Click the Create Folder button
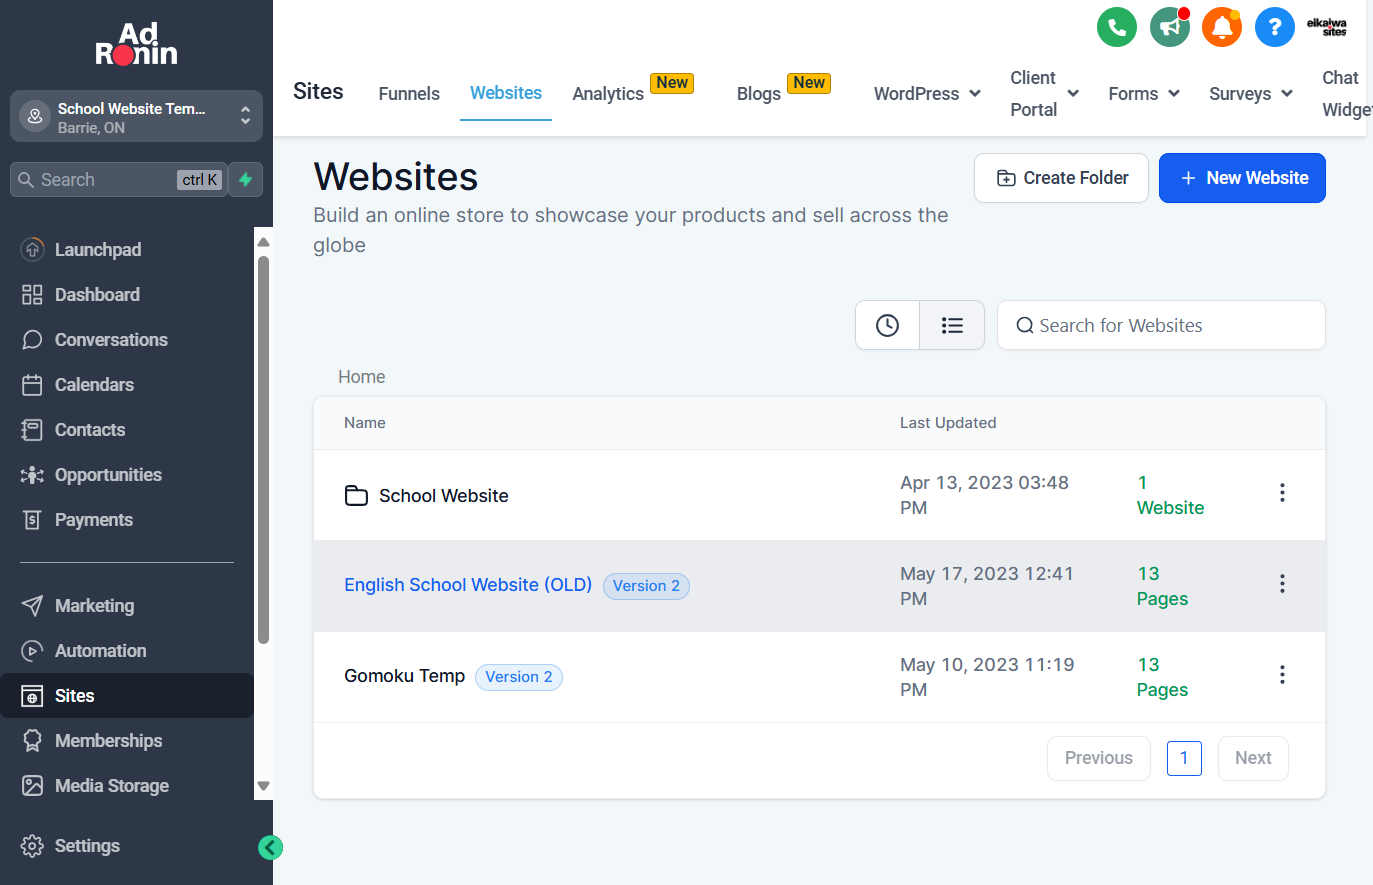 [1061, 178]
